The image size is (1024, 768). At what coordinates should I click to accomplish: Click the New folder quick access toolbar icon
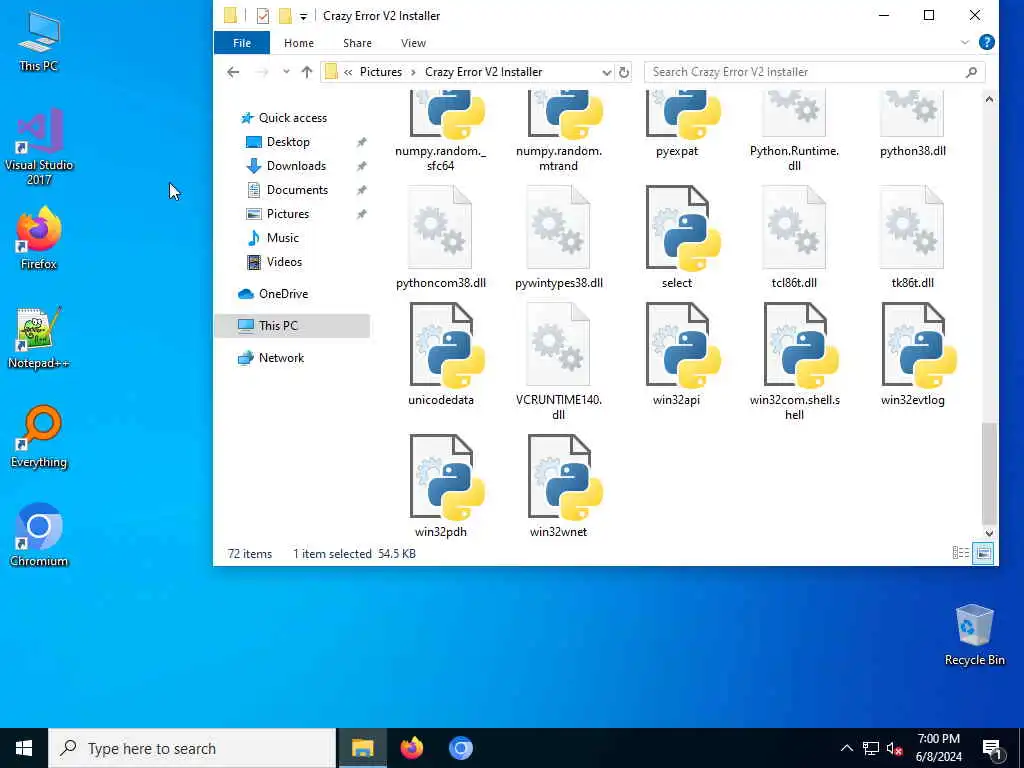point(285,16)
